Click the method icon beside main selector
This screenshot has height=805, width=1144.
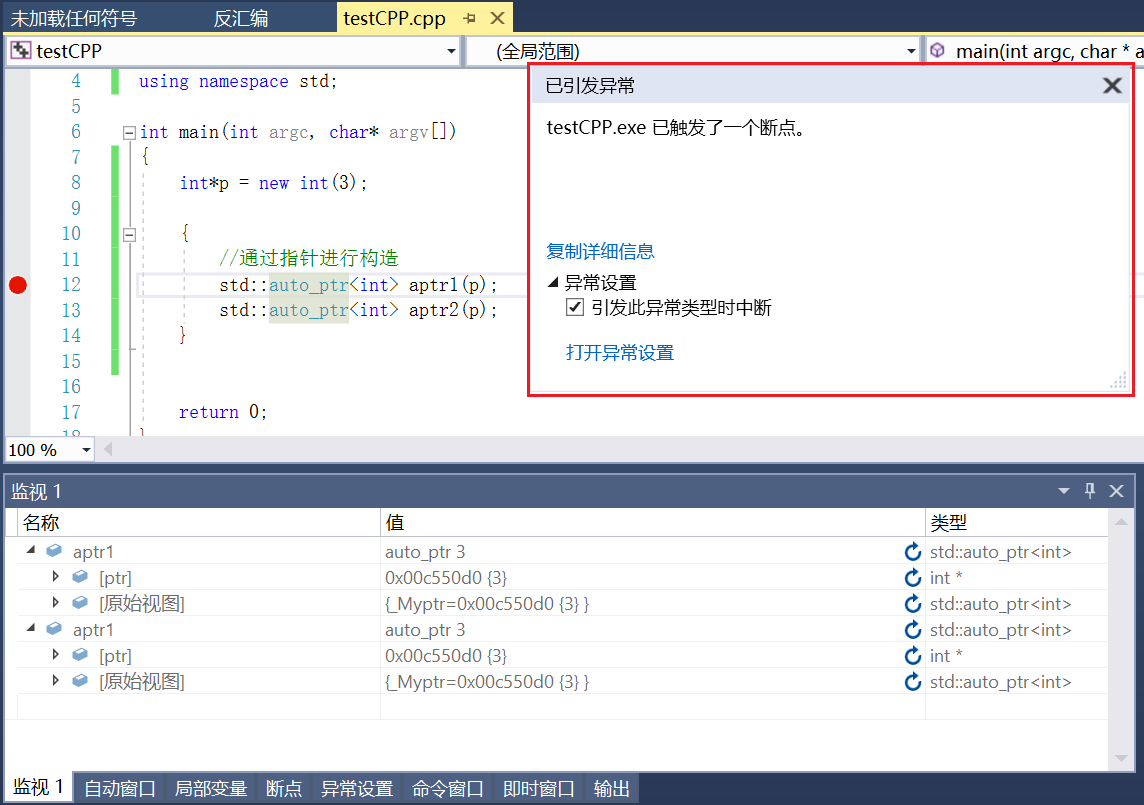[935, 50]
